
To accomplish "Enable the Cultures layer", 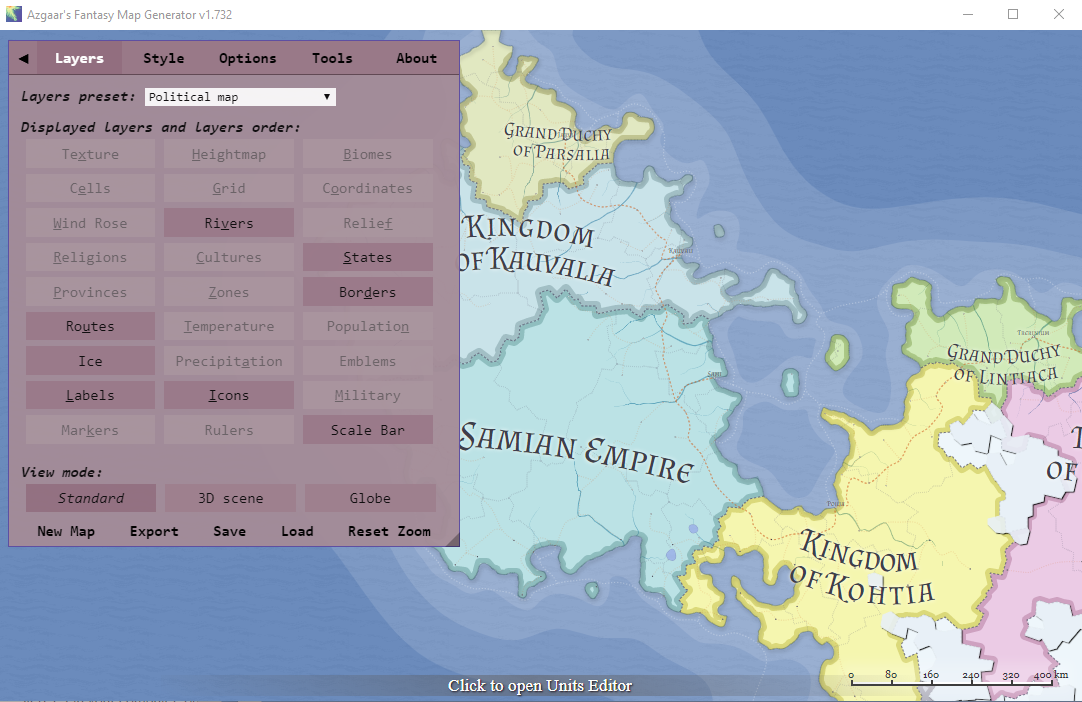I will coord(228,257).
